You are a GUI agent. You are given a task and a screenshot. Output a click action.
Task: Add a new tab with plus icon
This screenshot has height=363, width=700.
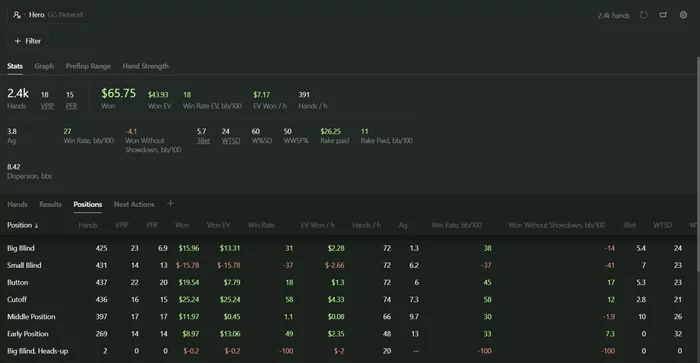click(x=170, y=204)
